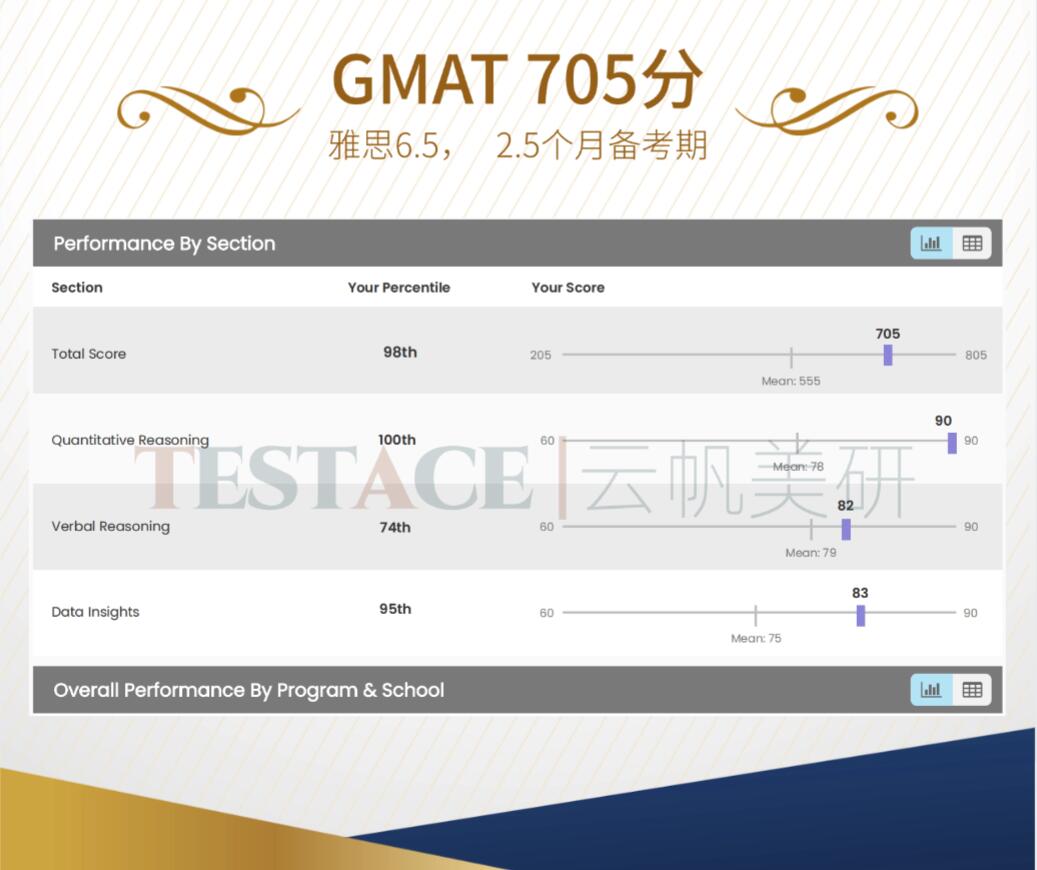Switch Program & School panel to table view
This screenshot has width=1037, height=870.
click(971, 690)
